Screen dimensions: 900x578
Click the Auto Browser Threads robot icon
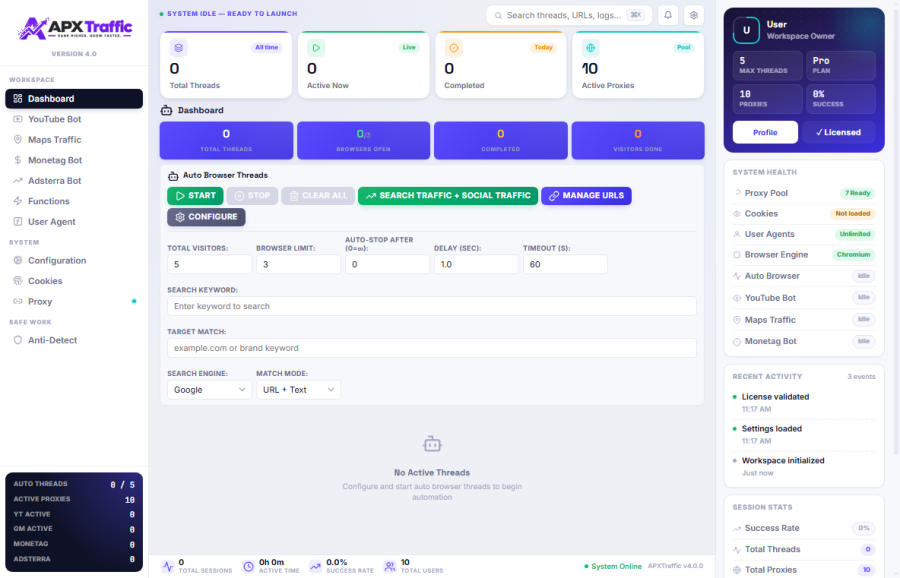click(173, 176)
